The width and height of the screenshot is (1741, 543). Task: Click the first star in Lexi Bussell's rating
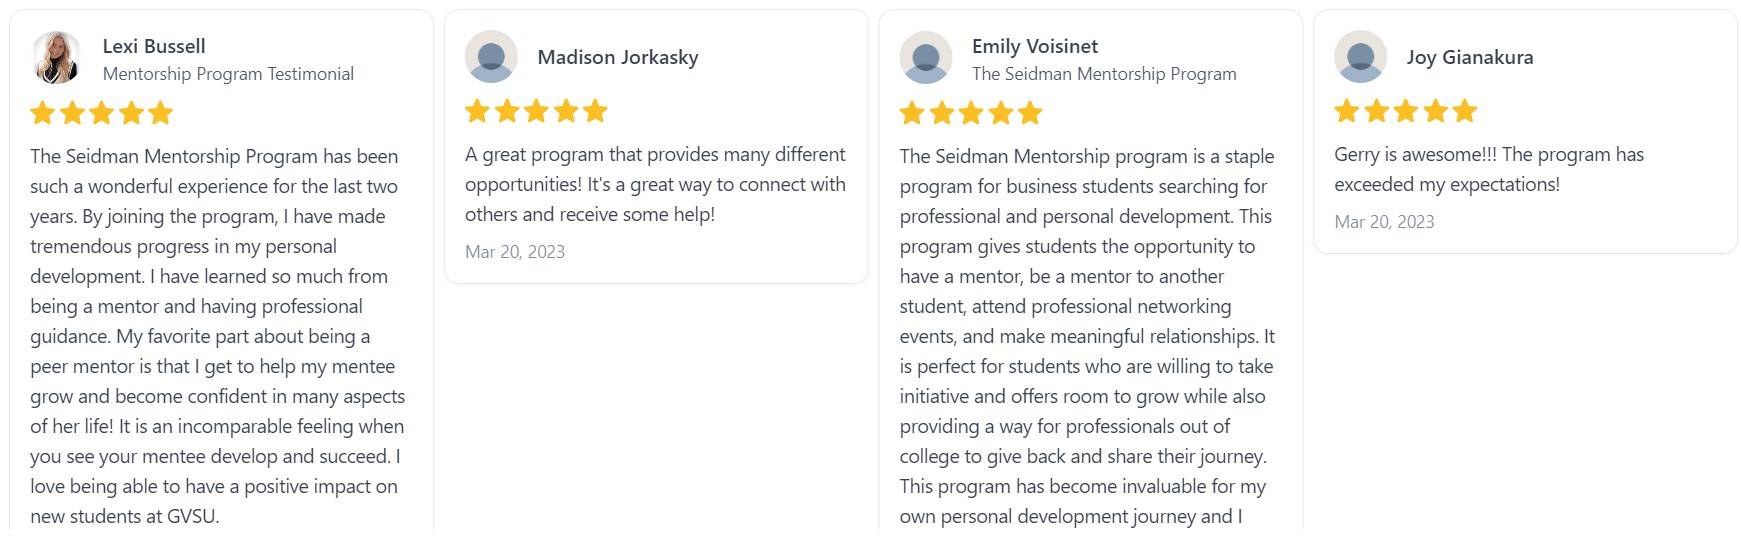point(43,113)
